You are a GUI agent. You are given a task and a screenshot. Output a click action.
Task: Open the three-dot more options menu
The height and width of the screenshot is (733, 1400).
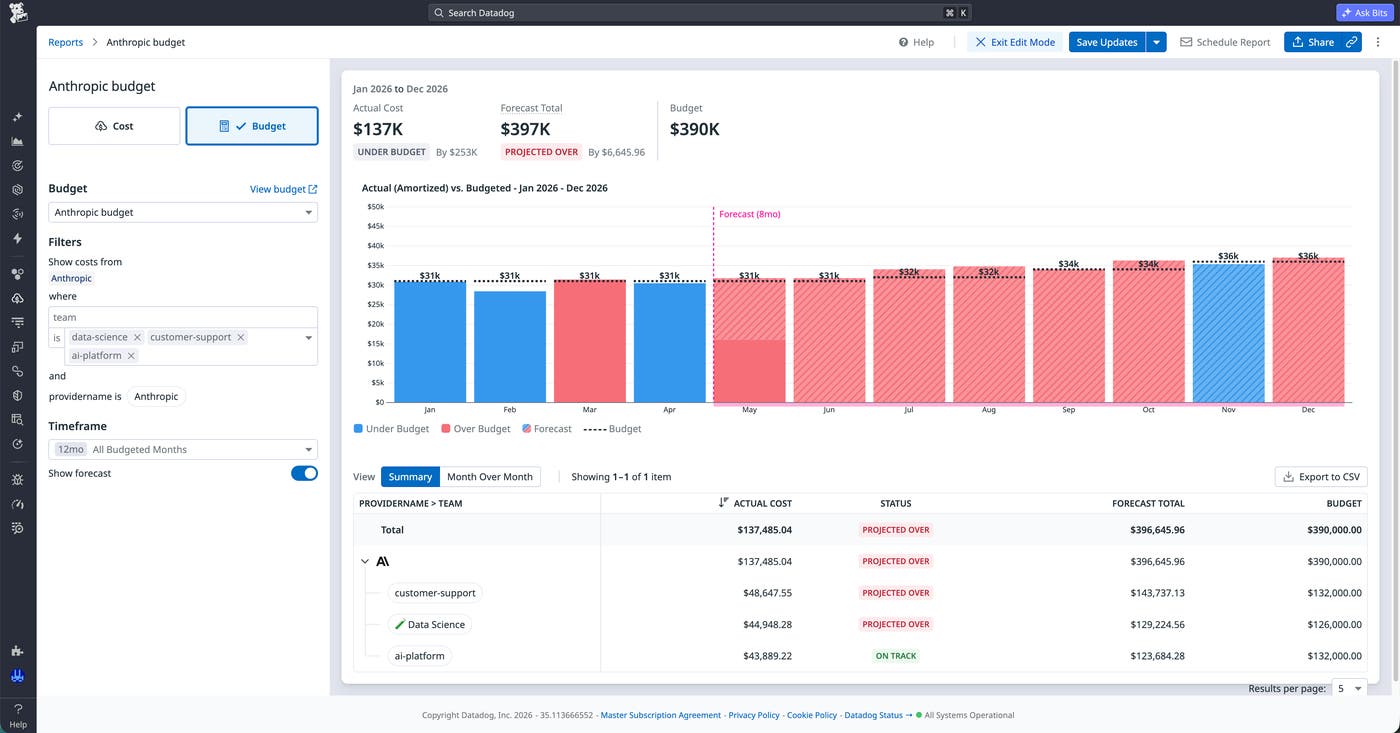click(1378, 42)
